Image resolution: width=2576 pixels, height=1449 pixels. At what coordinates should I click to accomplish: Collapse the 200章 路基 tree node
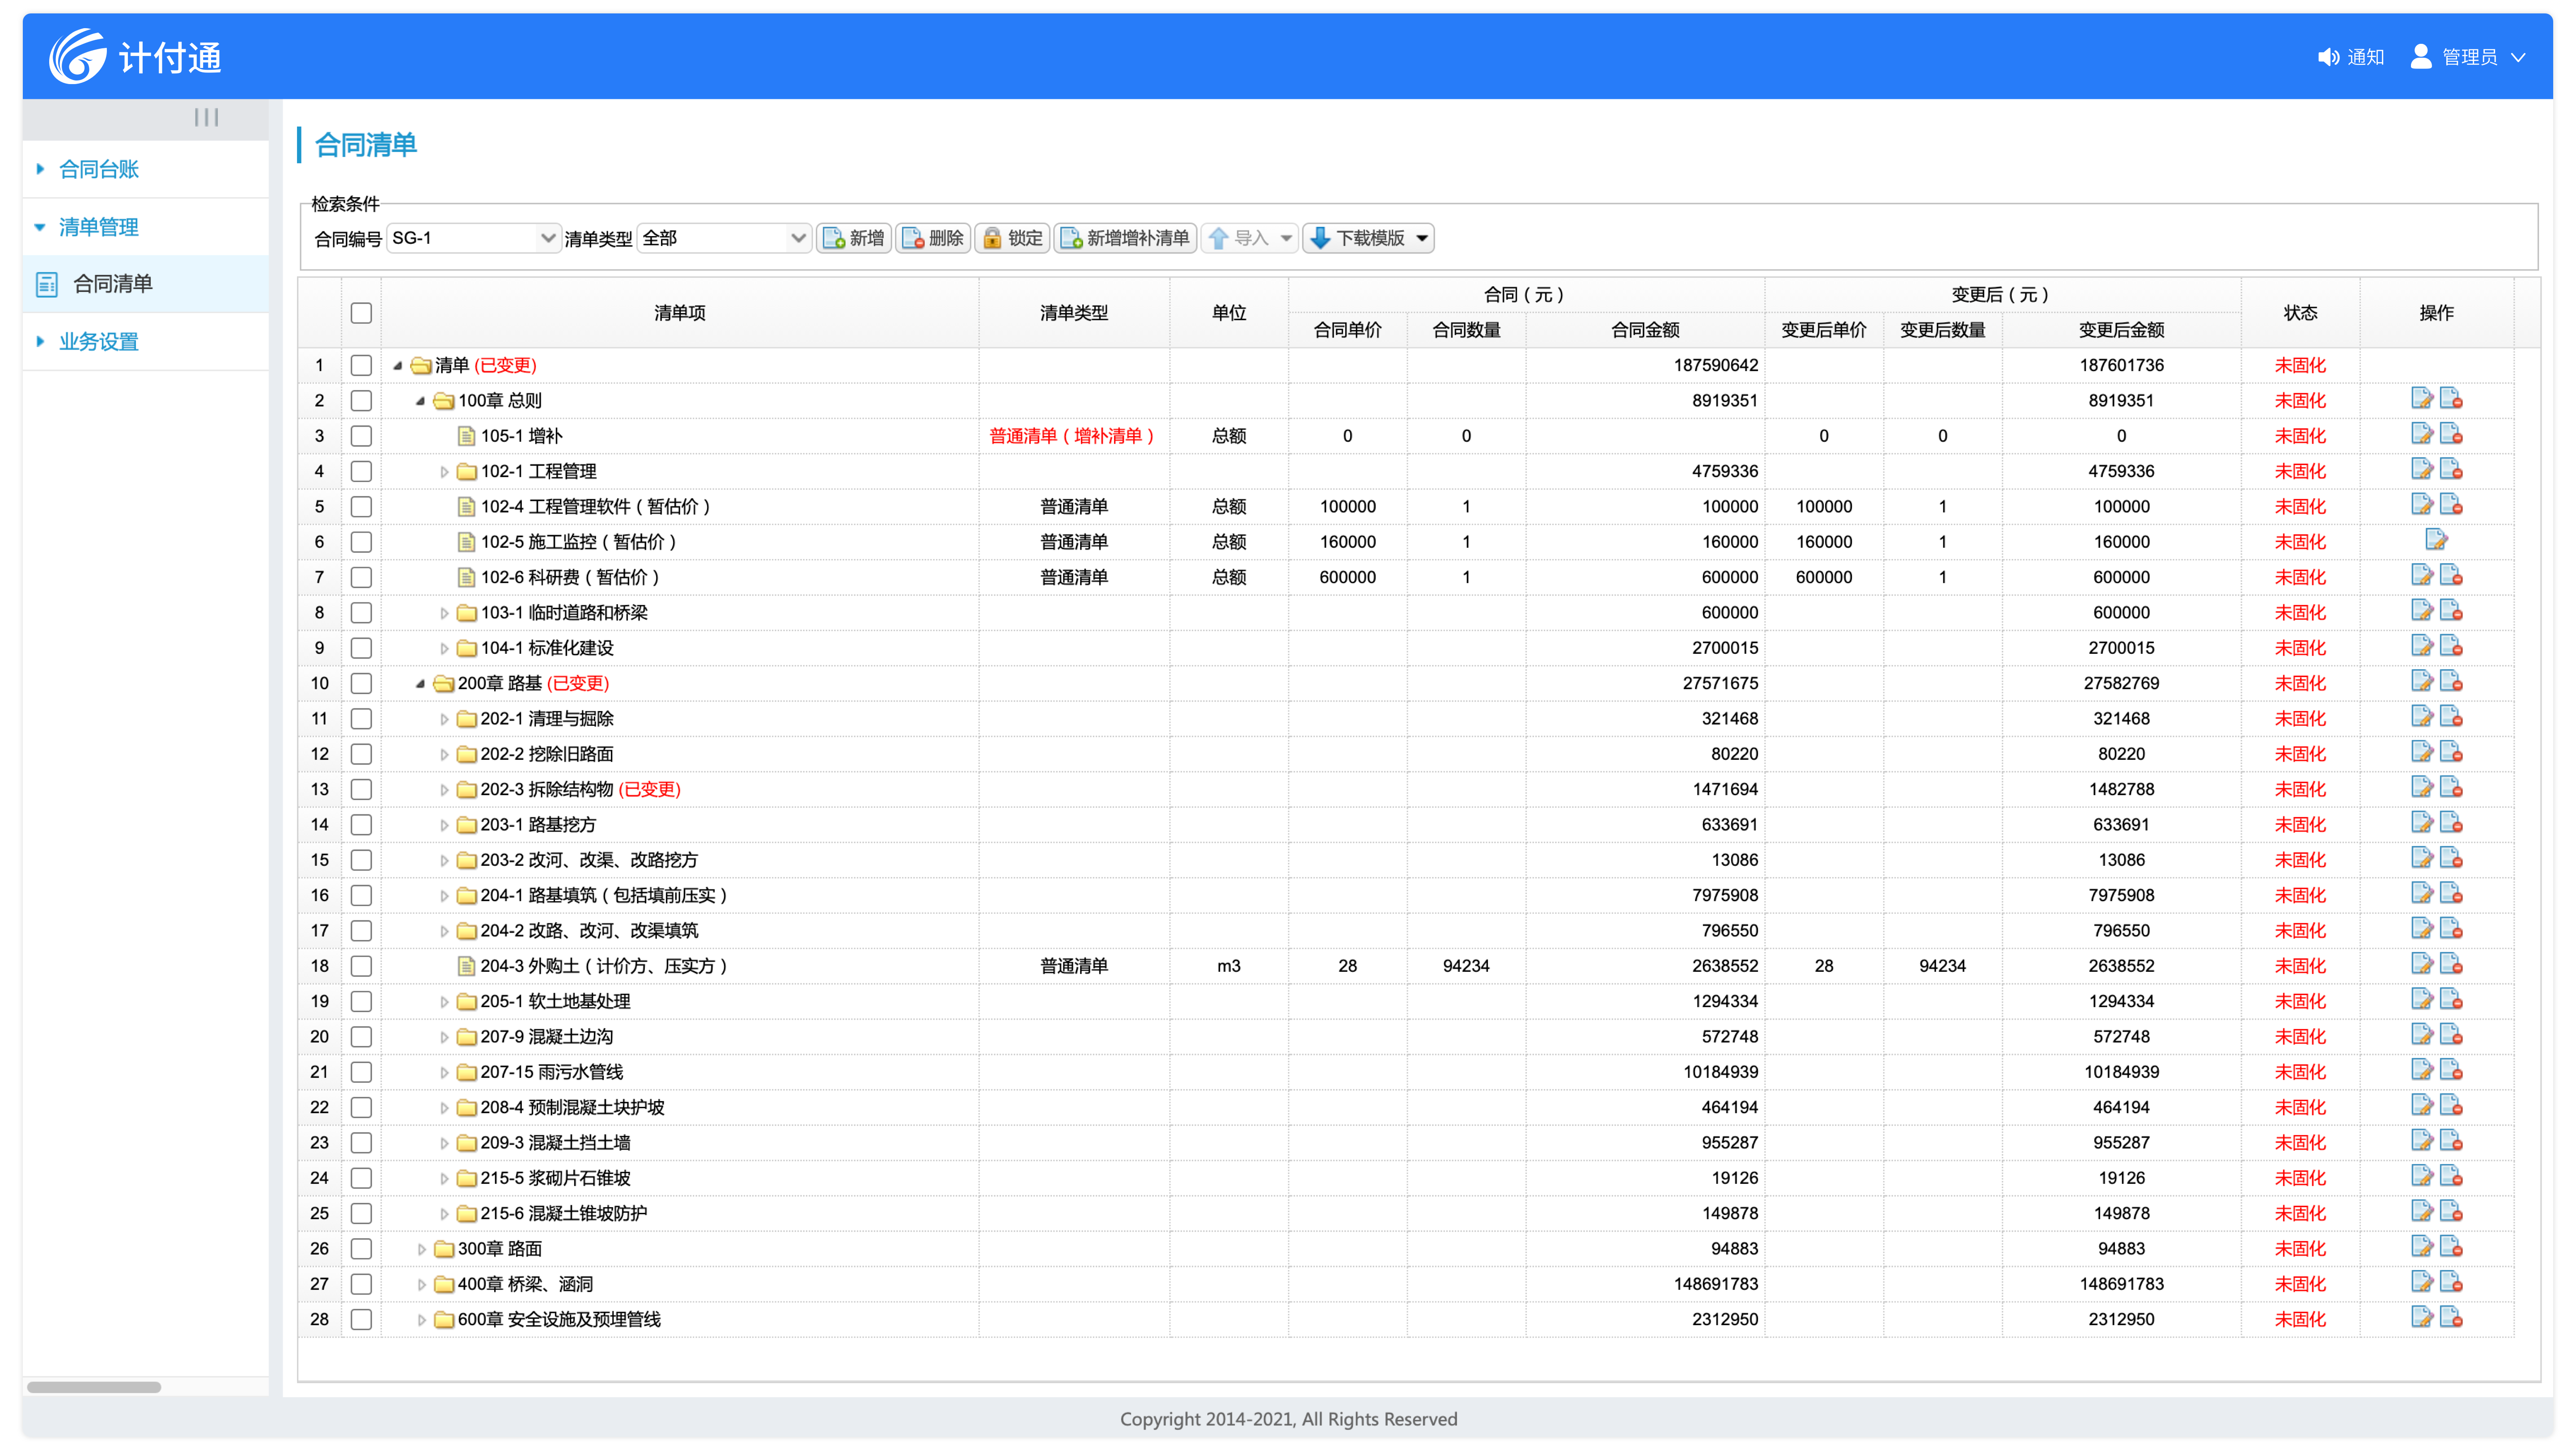(420, 684)
